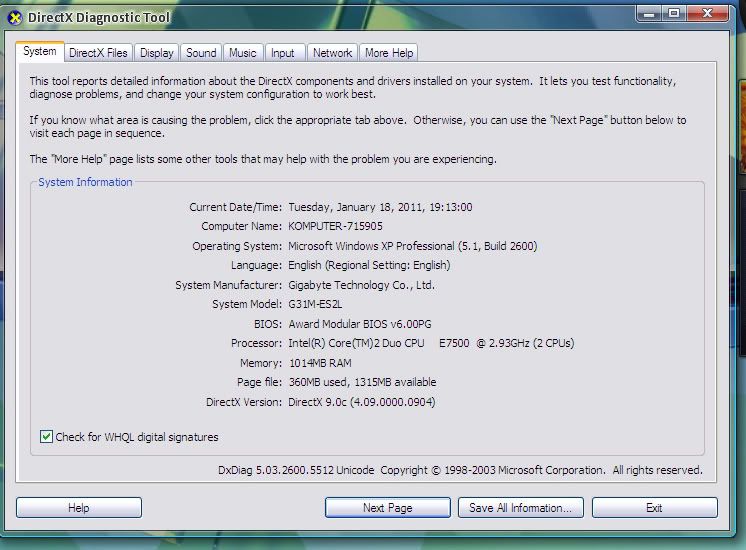Viewport: 746px width, 550px height.
Task: Switch to the Sound tab
Action: coord(201,53)
